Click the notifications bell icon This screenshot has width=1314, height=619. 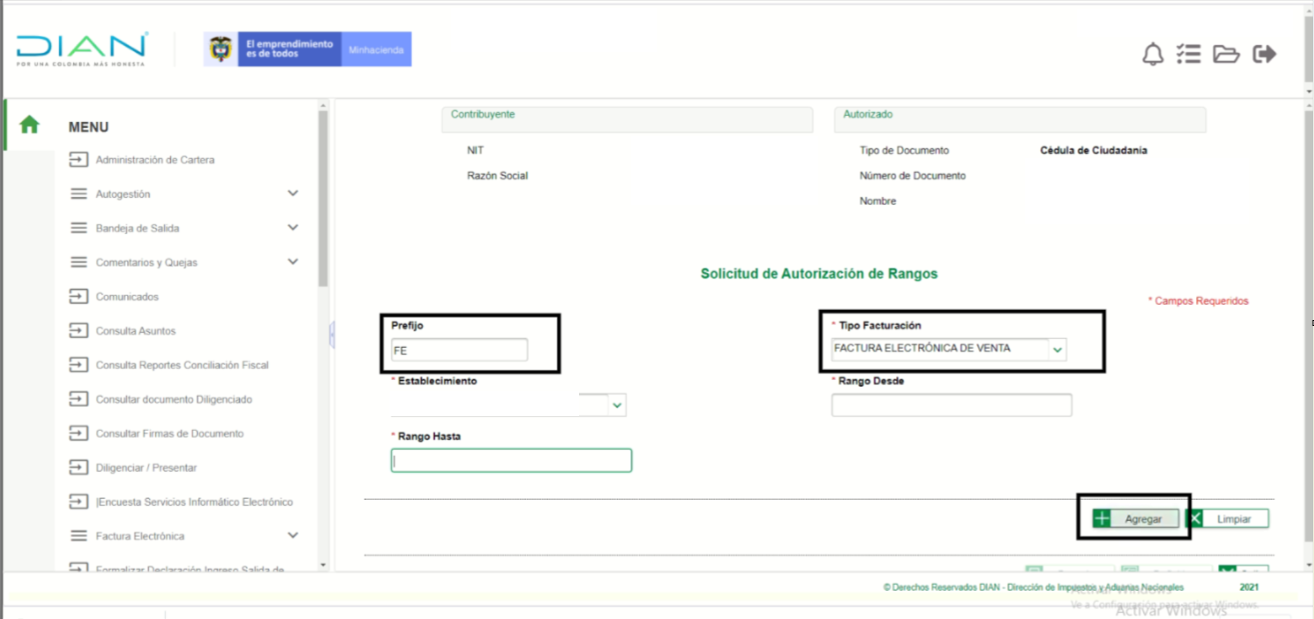point(1152,55)
